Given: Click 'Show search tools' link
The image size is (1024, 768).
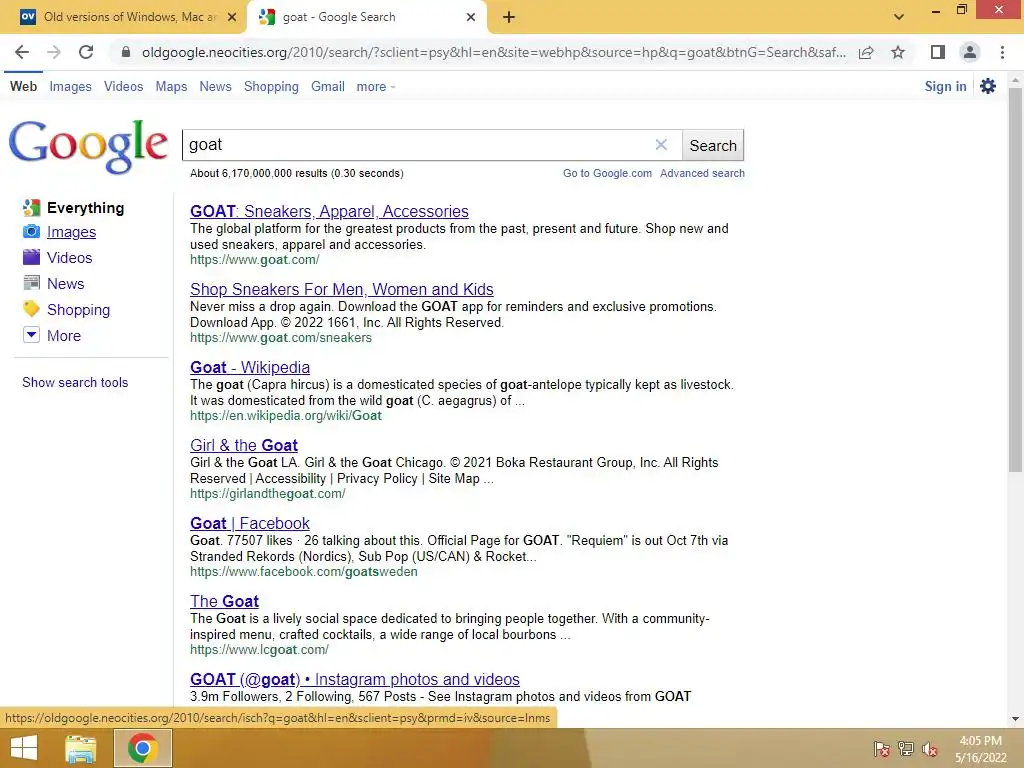Looking at the screenshot, I should pyautogui.click(x=75, y=382).
